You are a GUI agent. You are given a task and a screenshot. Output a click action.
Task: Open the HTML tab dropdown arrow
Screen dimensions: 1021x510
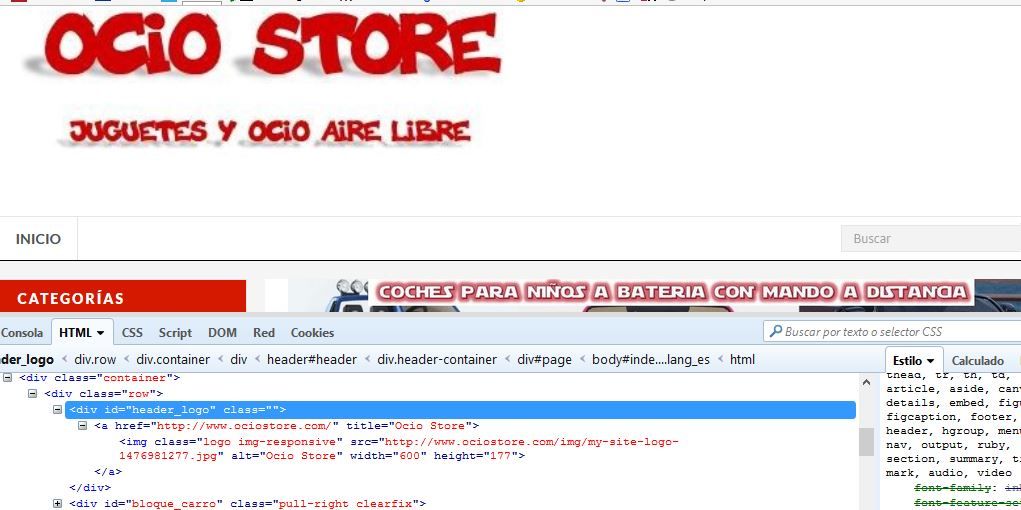[100, 333]
